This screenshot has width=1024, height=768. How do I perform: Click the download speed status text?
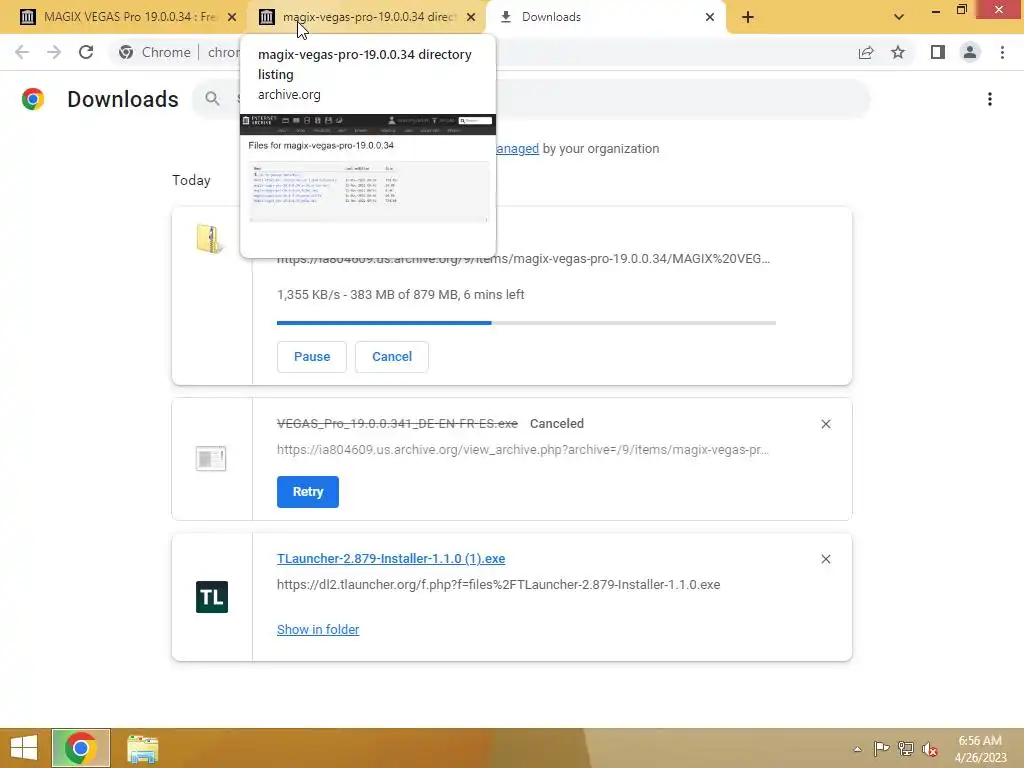(400, 295)
